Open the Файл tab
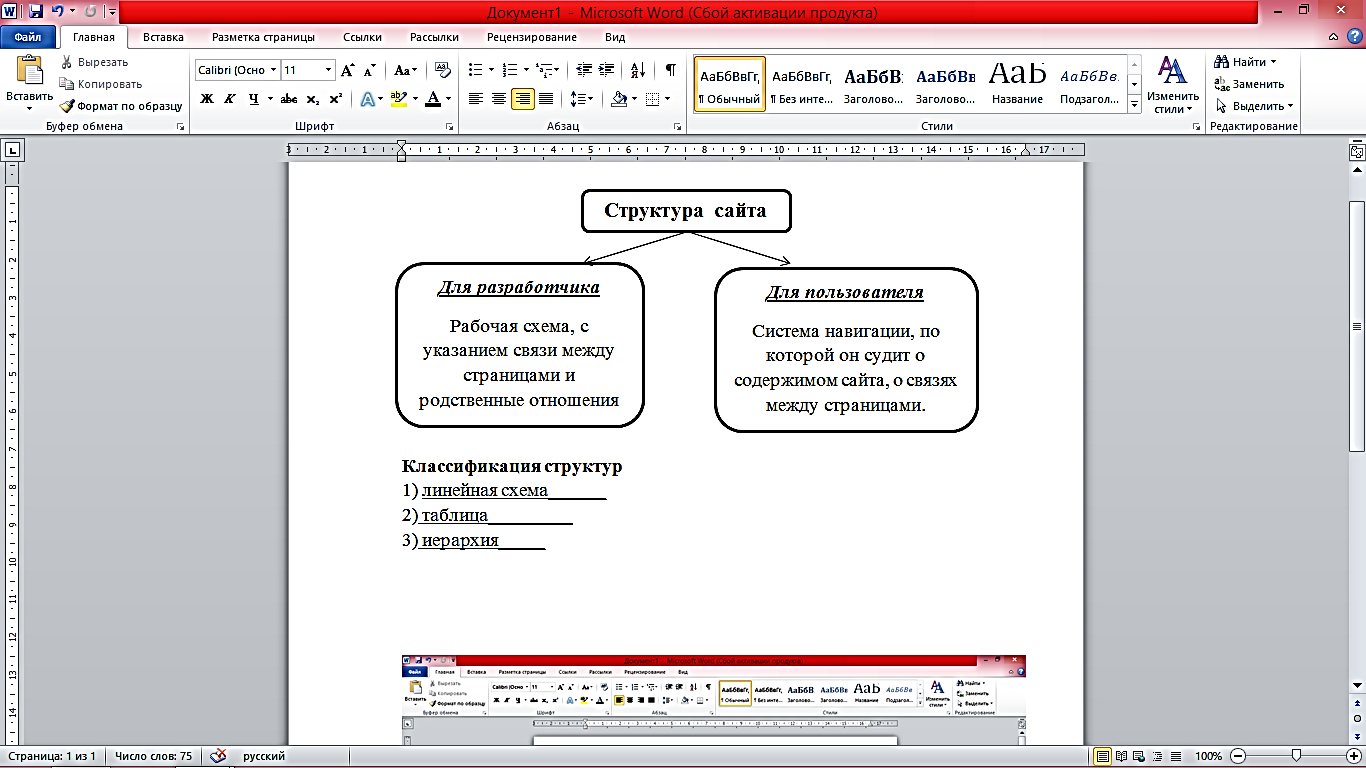This screenshot has height=768, width=1366. [28, 37]
